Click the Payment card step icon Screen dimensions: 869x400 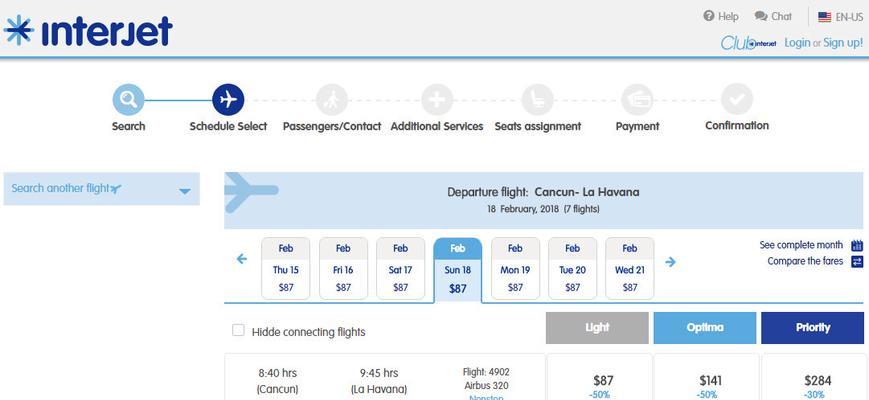coord(637,100)
